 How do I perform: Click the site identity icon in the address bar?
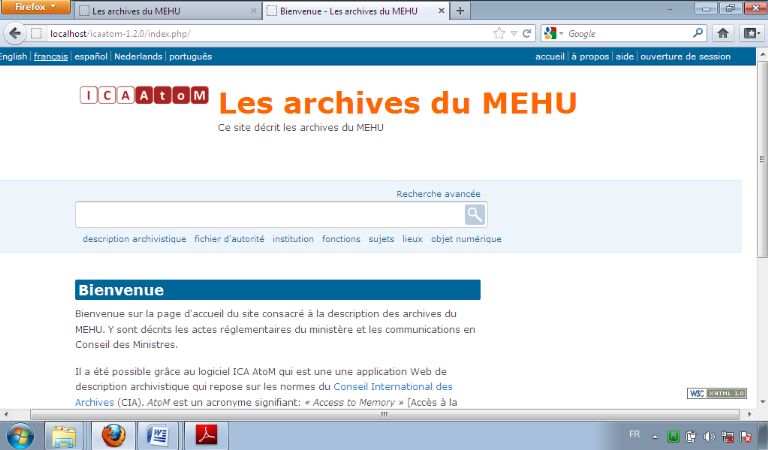pyautogui.click(x=37, y=33)
